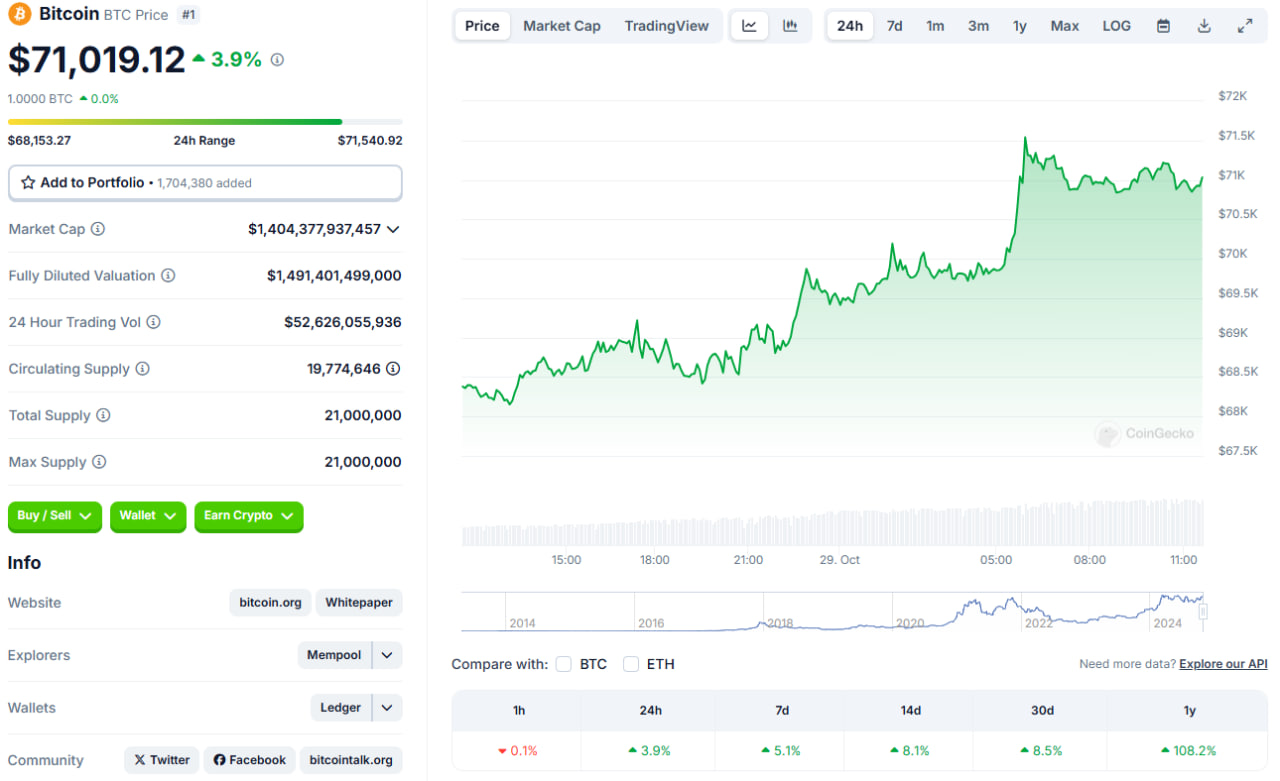Click the Circulating Supply label info icon
Viewport: 1280px width, 781px height.
pyautogui.click(x=143, y=369)
